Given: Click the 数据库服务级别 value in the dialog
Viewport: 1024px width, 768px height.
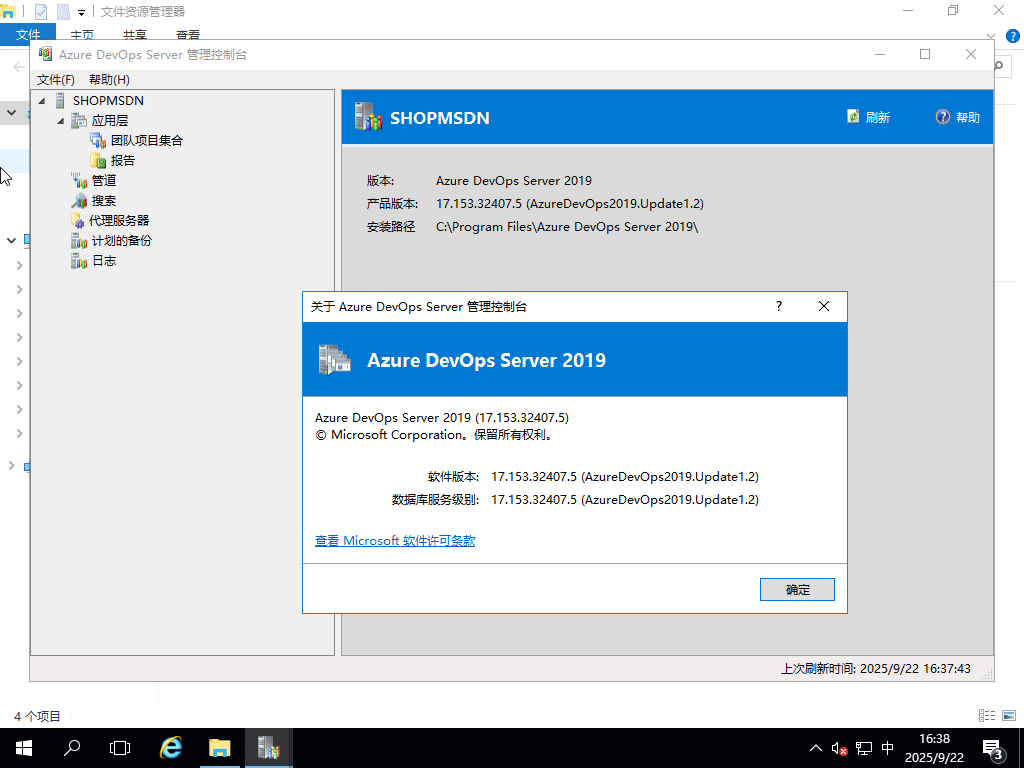Looking at the screenshot, I should (625, 500).
